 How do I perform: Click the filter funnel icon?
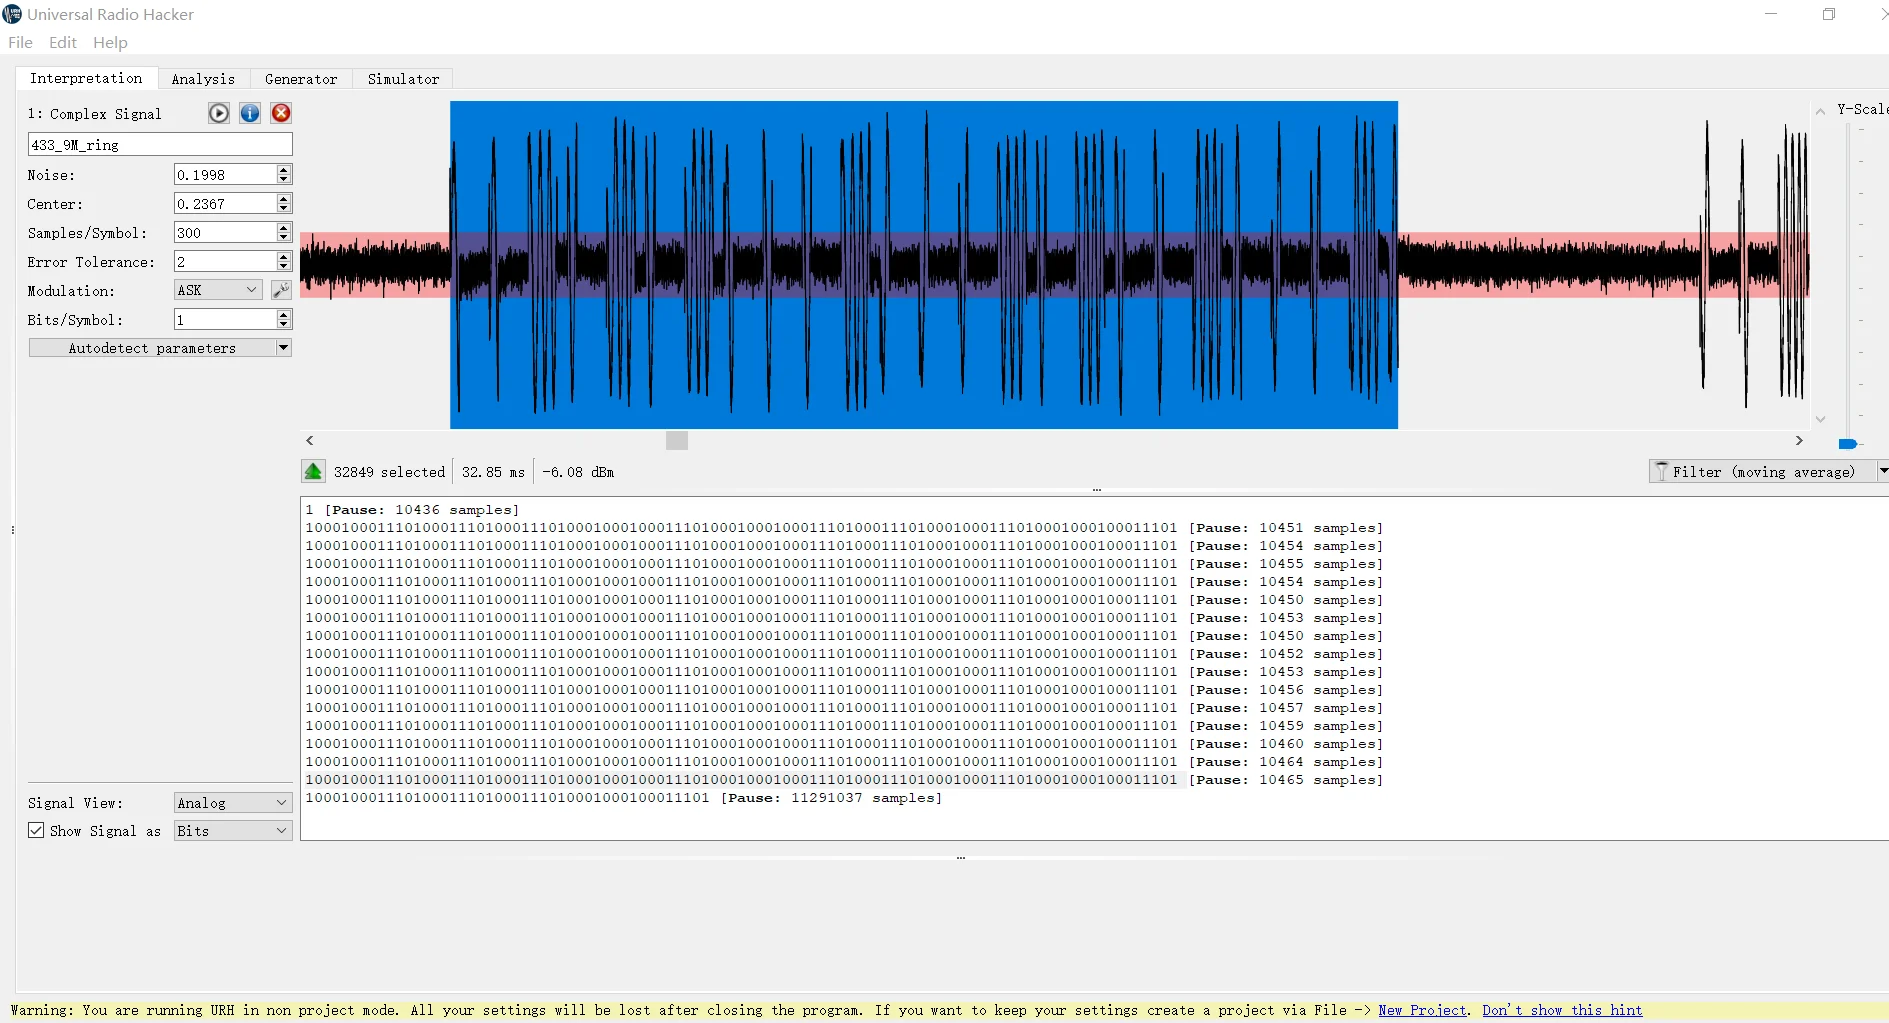pos(1662,471)
